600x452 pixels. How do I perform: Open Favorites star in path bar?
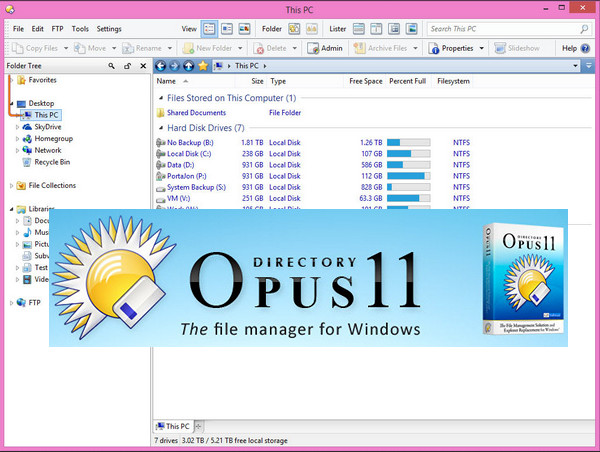(203, 66)
